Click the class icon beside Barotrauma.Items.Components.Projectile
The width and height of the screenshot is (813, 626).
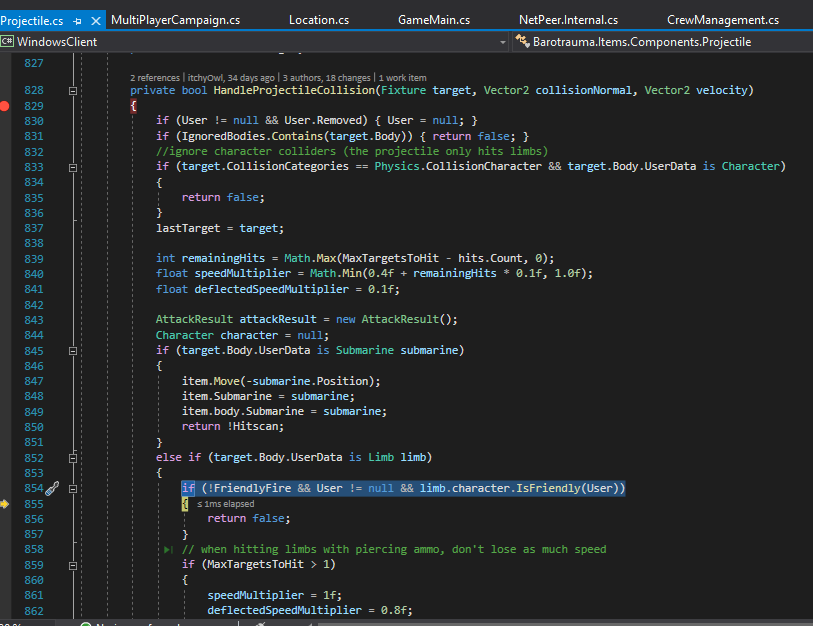(x=522, y=41)
